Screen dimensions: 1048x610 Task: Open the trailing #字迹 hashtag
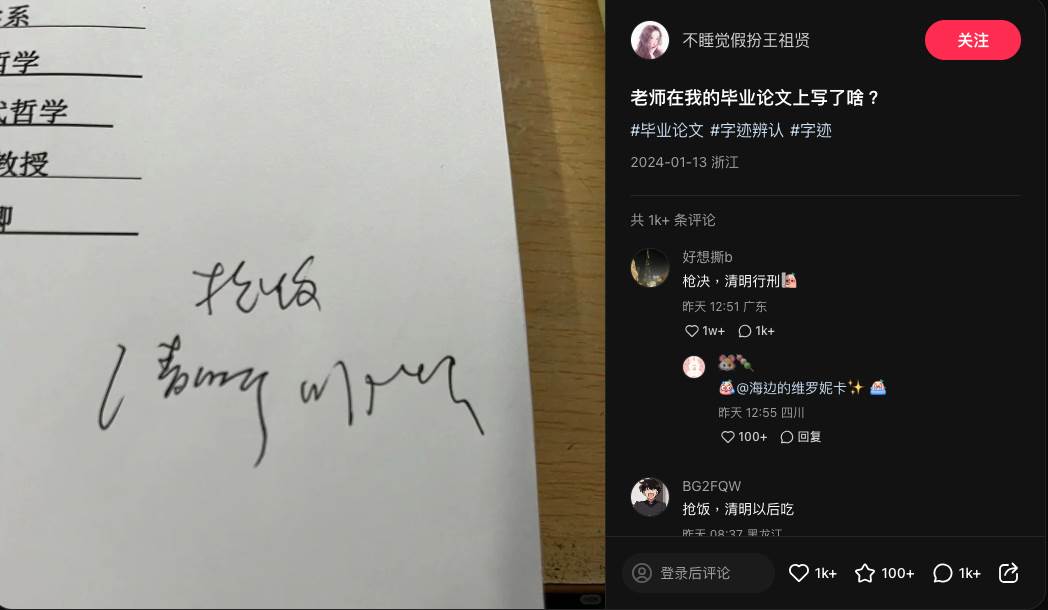click(x=811, y=130)
